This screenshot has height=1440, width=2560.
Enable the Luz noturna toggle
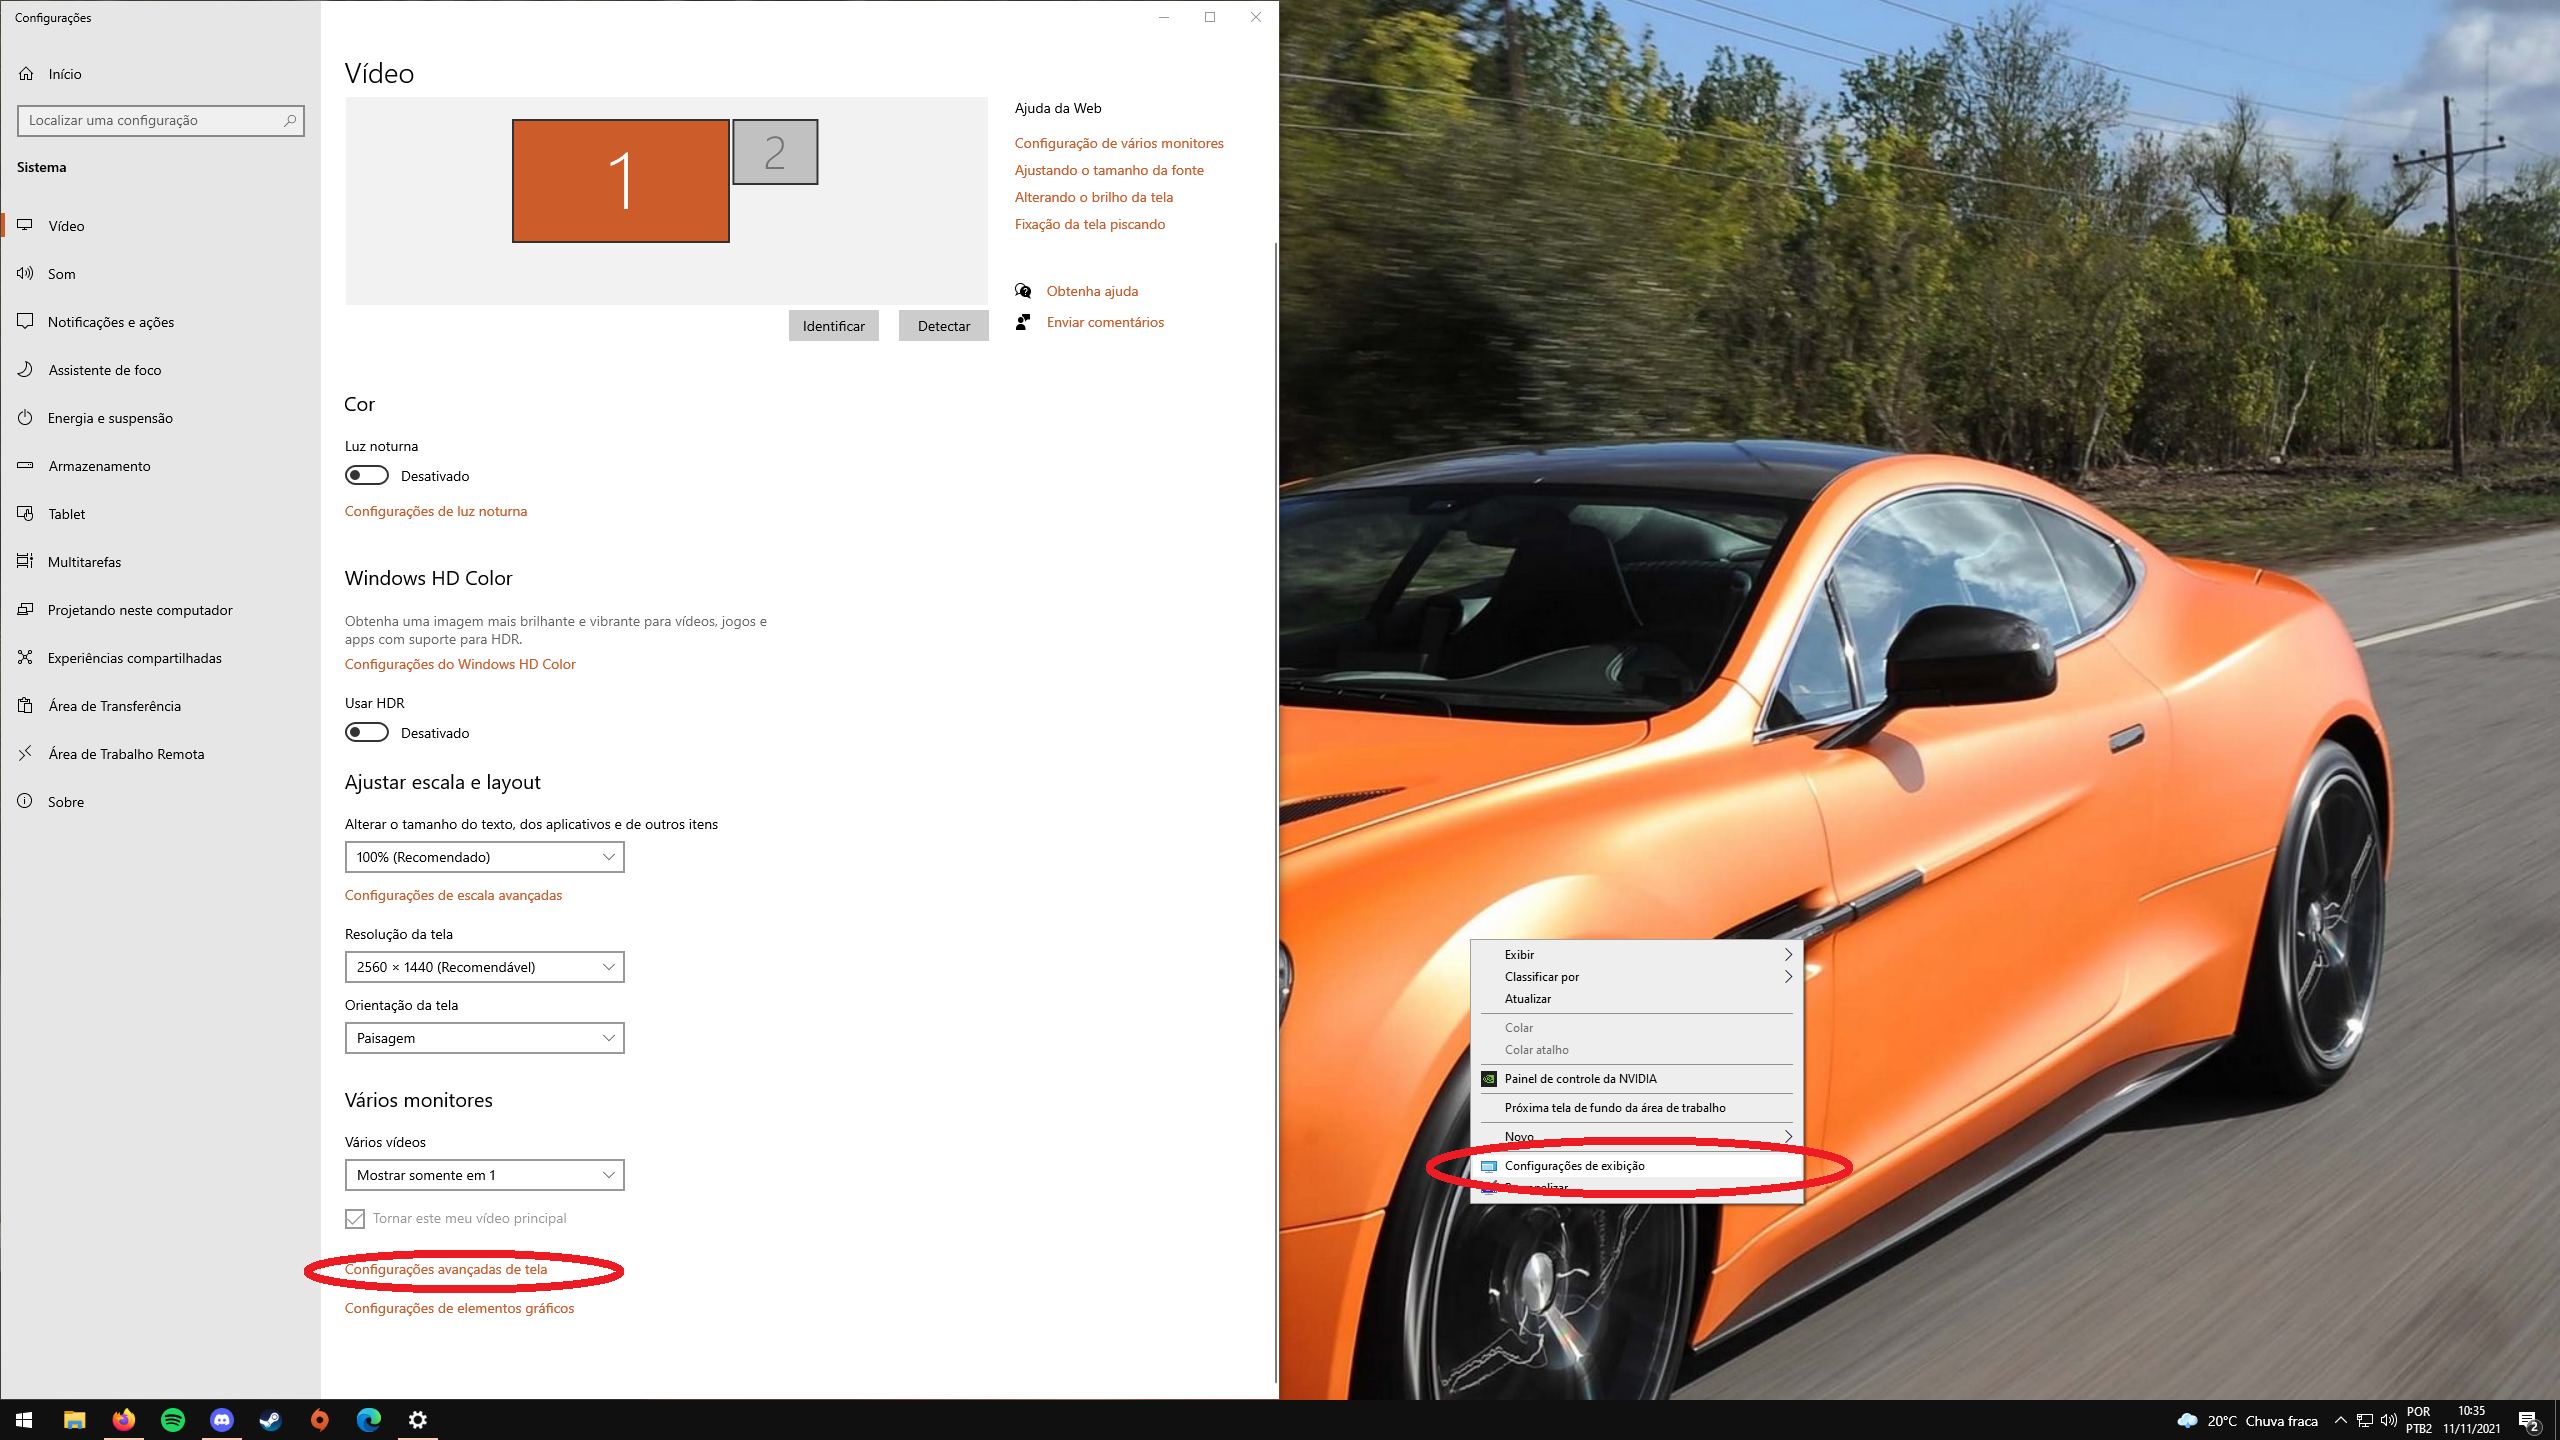367,475
